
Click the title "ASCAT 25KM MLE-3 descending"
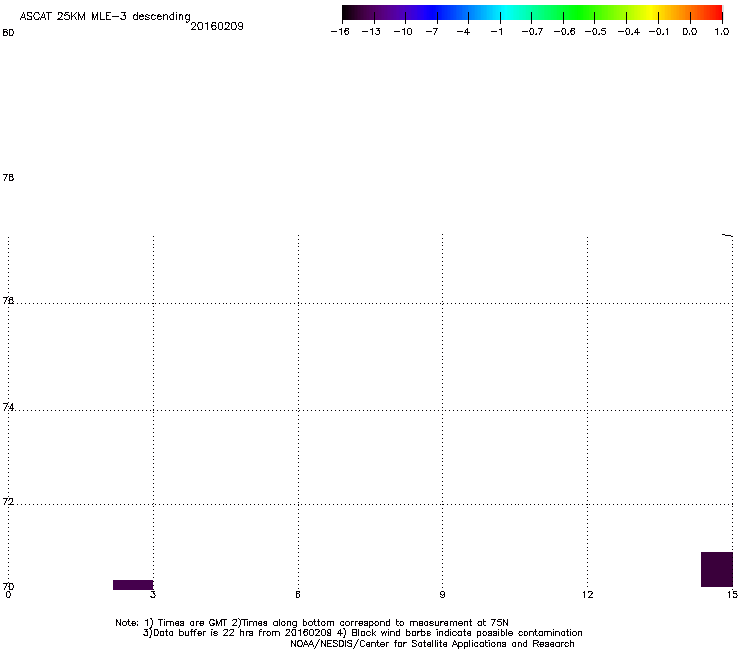click(x=105, y=16)
